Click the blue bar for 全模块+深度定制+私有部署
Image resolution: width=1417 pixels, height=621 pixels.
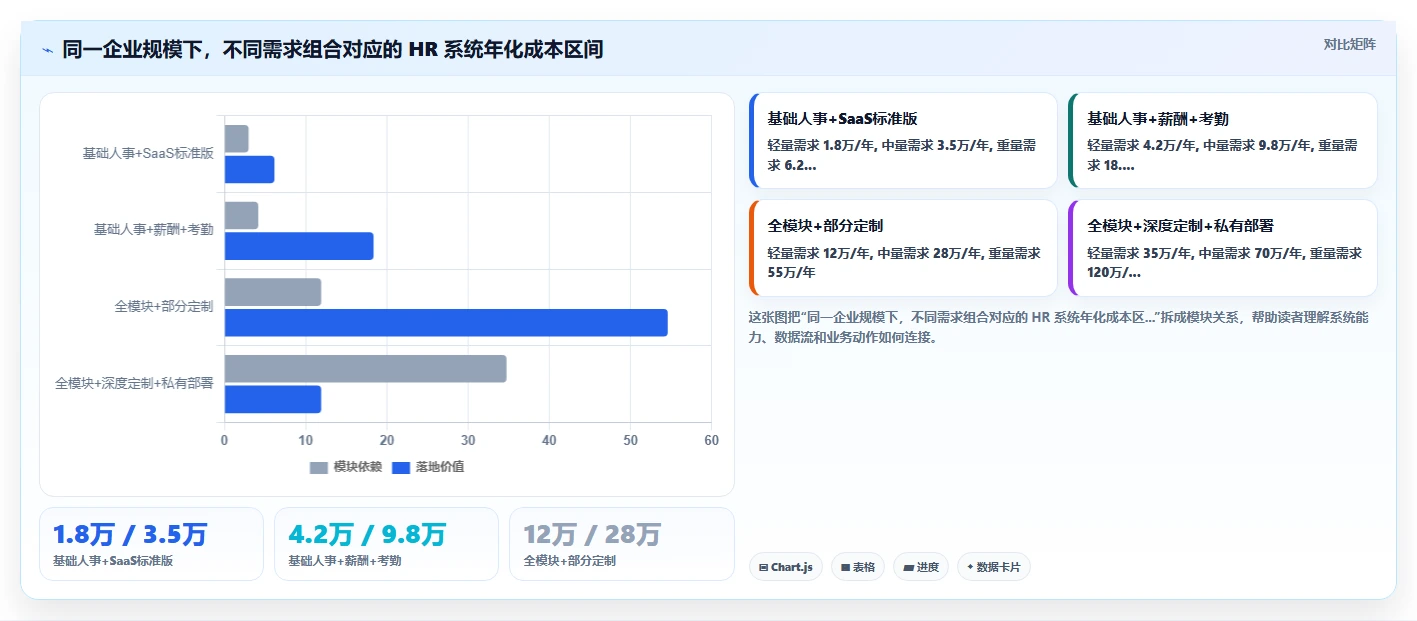tap(272, 399)
